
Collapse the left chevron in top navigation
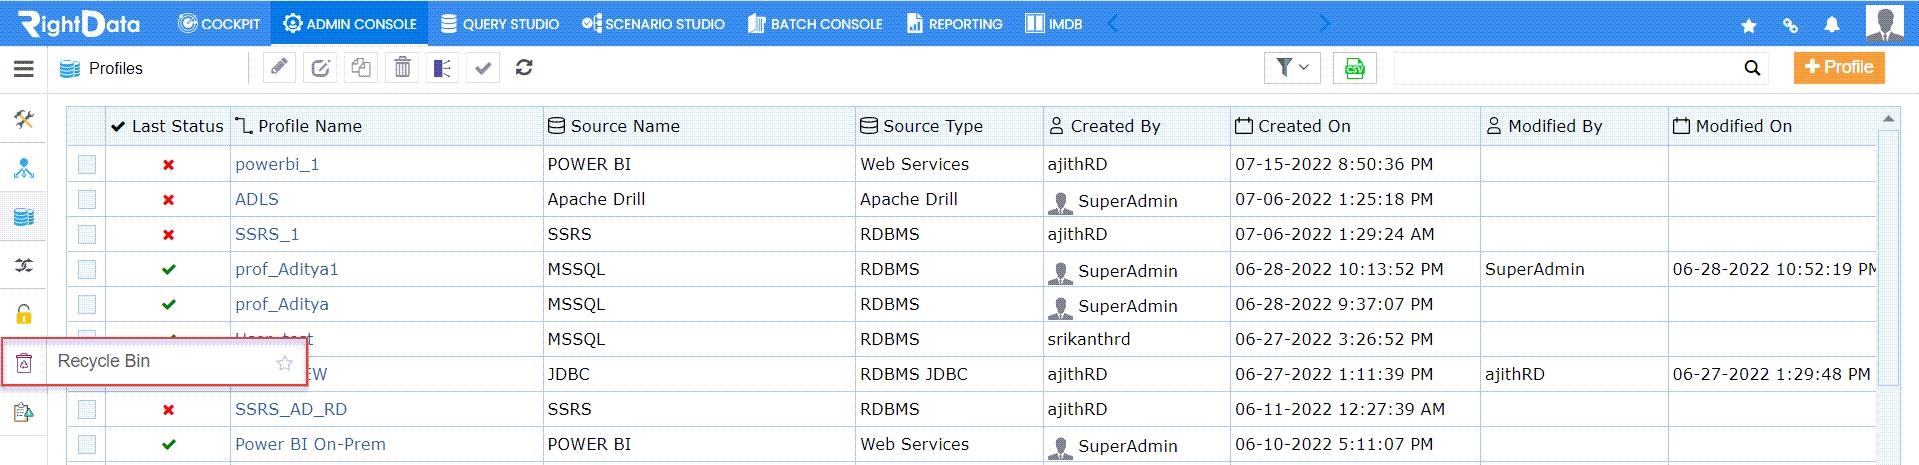coord(1113,23)
